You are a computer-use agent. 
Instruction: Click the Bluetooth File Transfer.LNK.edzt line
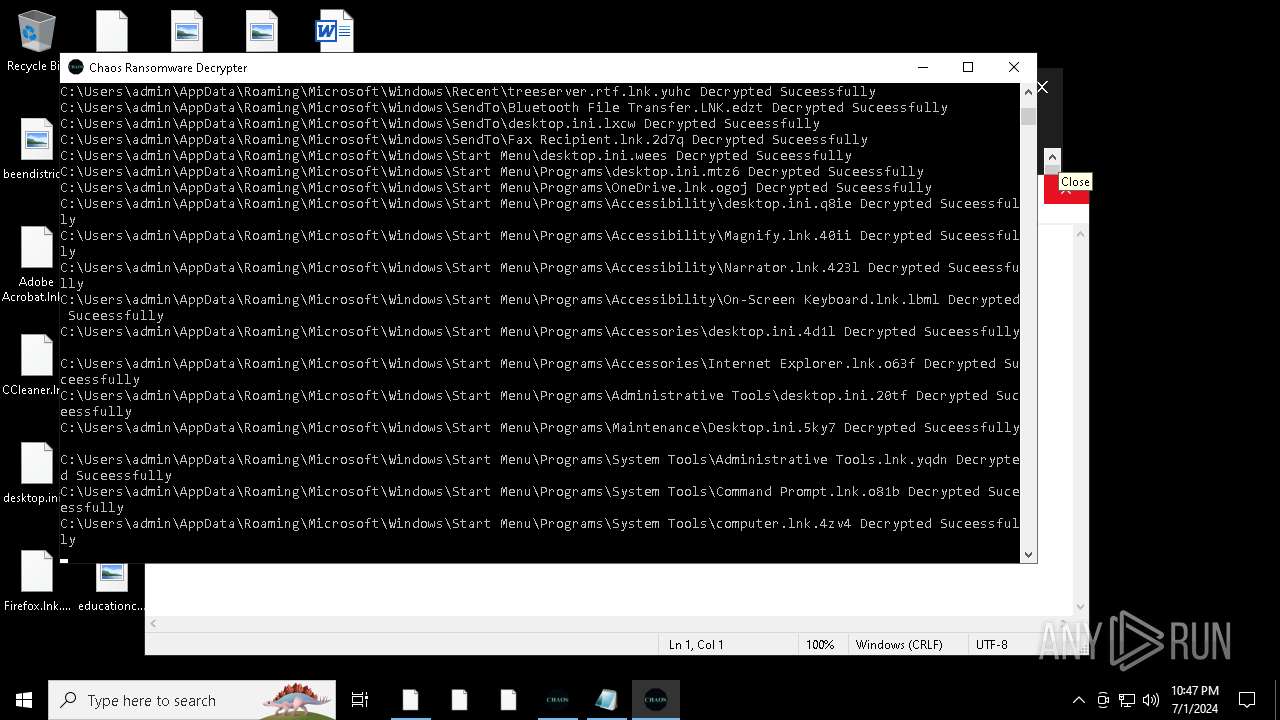tap(504, 107)
